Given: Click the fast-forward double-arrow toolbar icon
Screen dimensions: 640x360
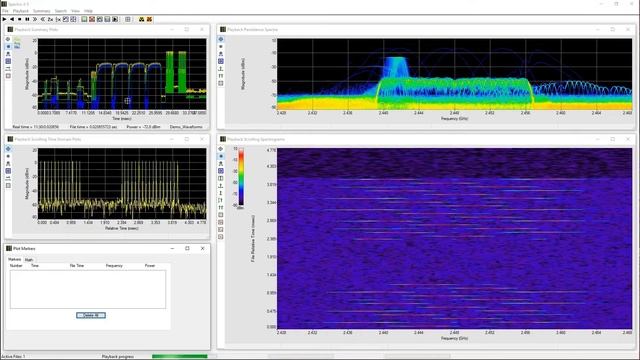Looking at the screenshot, I should (x=35, y=19).
